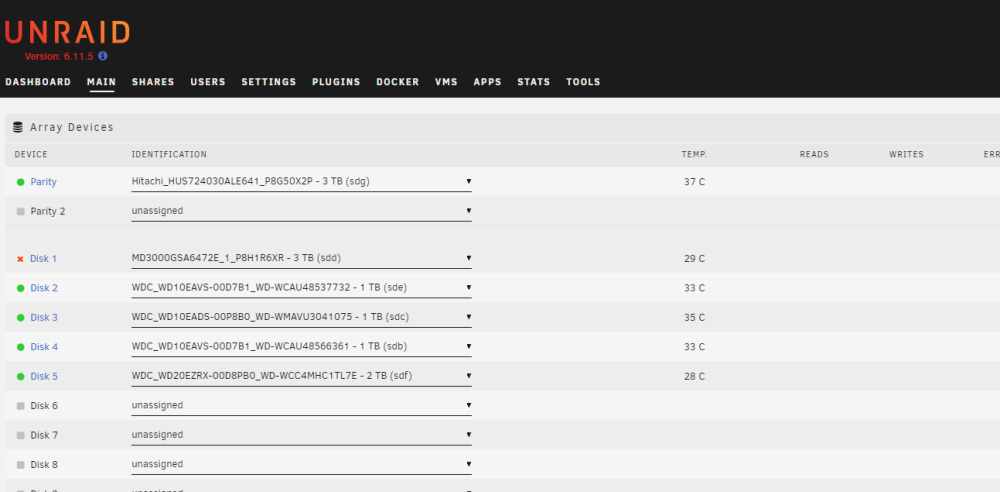The height and width of the screenshot is (492, 1000).
Task: Open version info icon next to 6.11.5
Action: (103, 56)
